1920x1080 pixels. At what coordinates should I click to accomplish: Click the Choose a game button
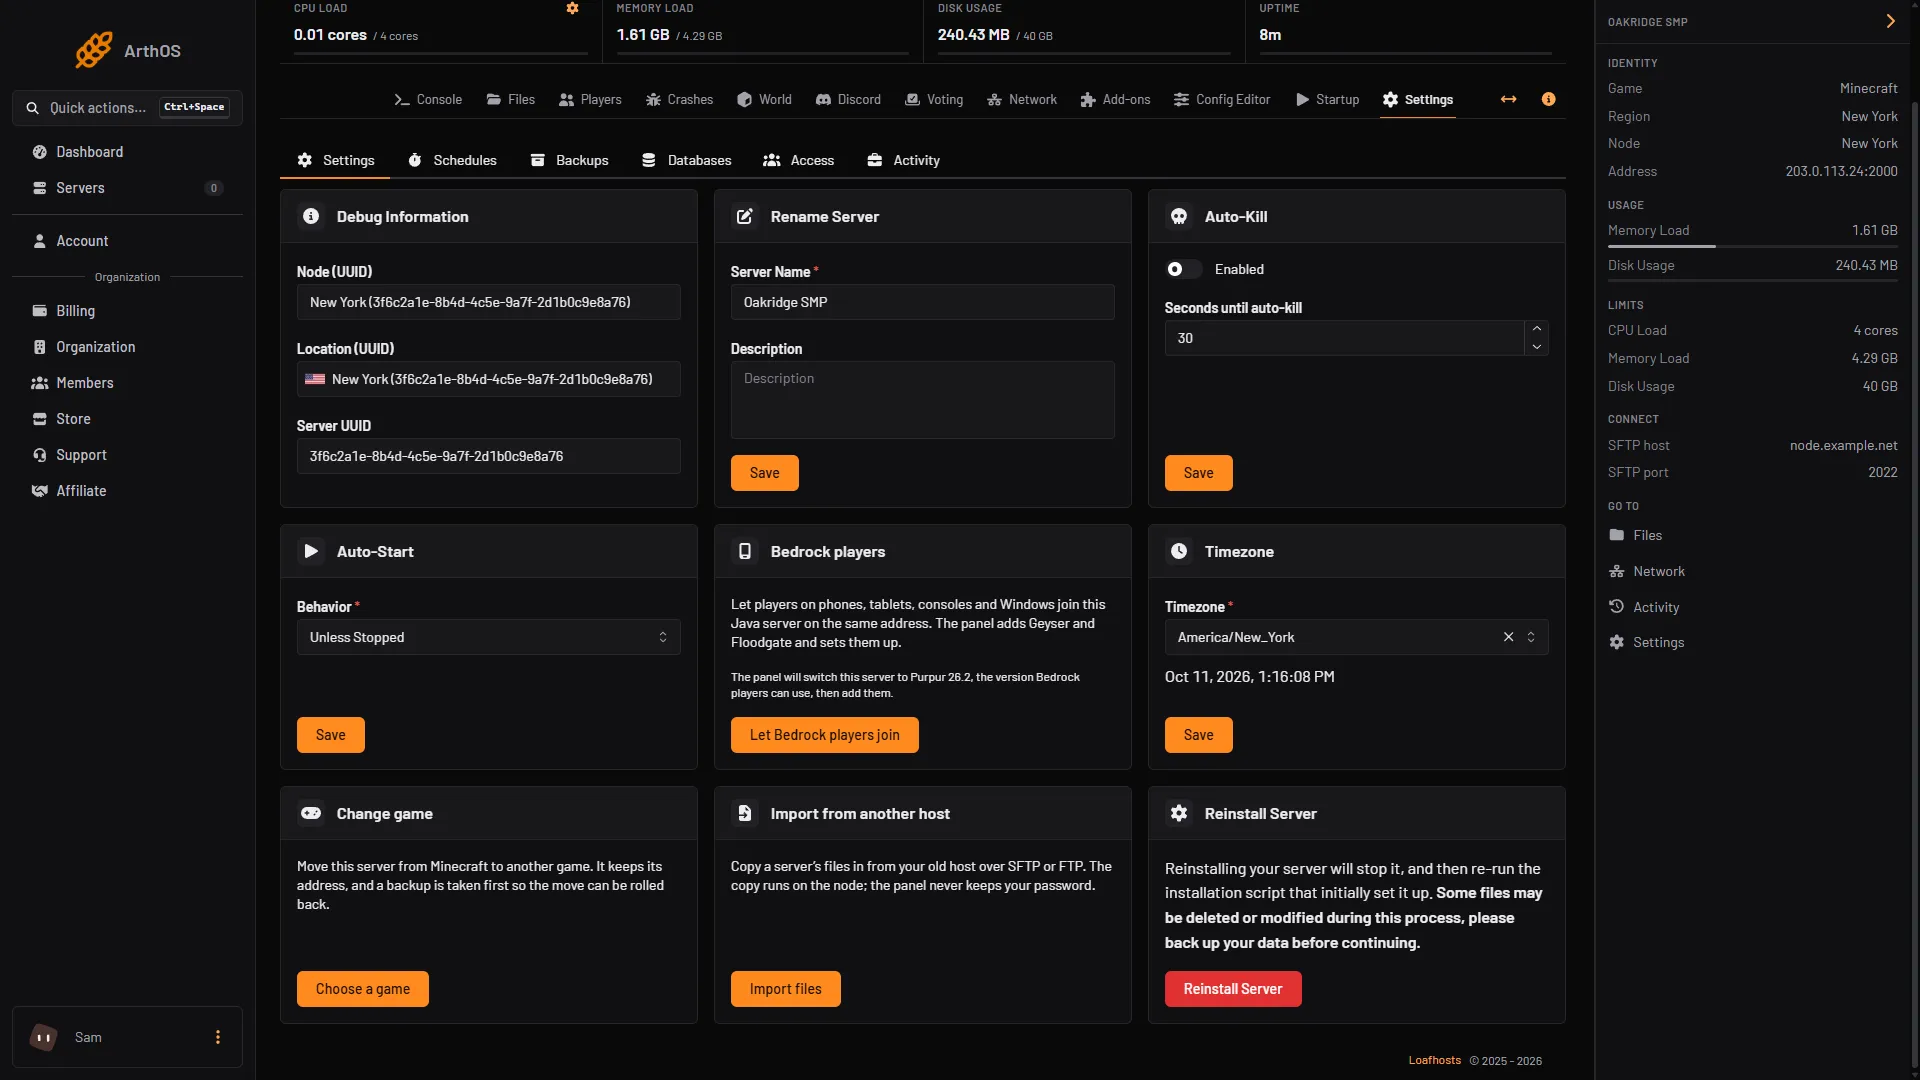point(362,989)
